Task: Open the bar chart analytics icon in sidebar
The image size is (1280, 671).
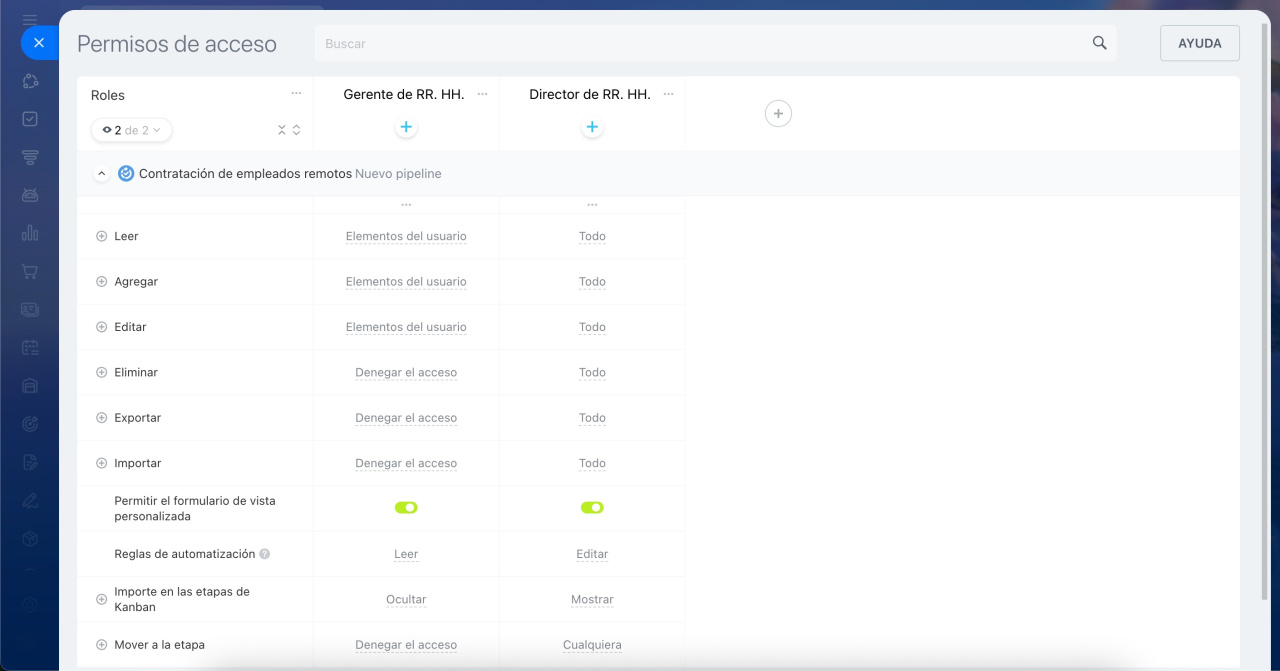Action: coord(30,233)
